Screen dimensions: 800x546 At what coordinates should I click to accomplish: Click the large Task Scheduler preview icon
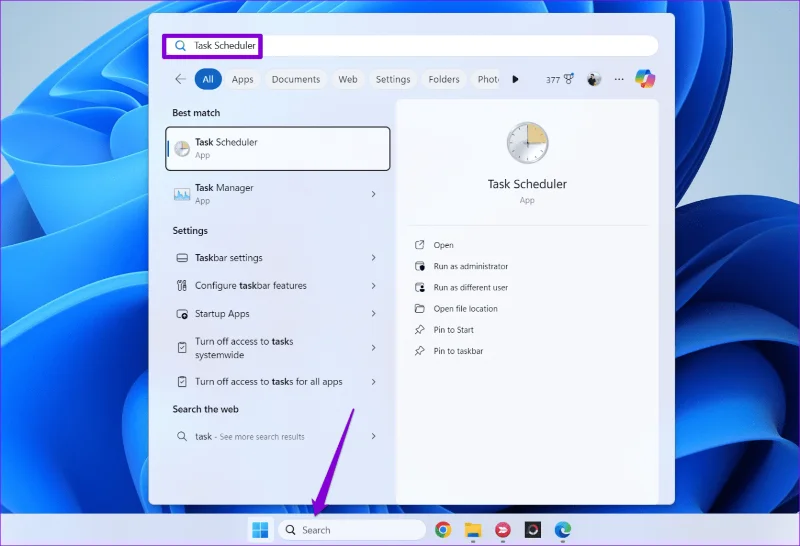click(x=527, y=143)
